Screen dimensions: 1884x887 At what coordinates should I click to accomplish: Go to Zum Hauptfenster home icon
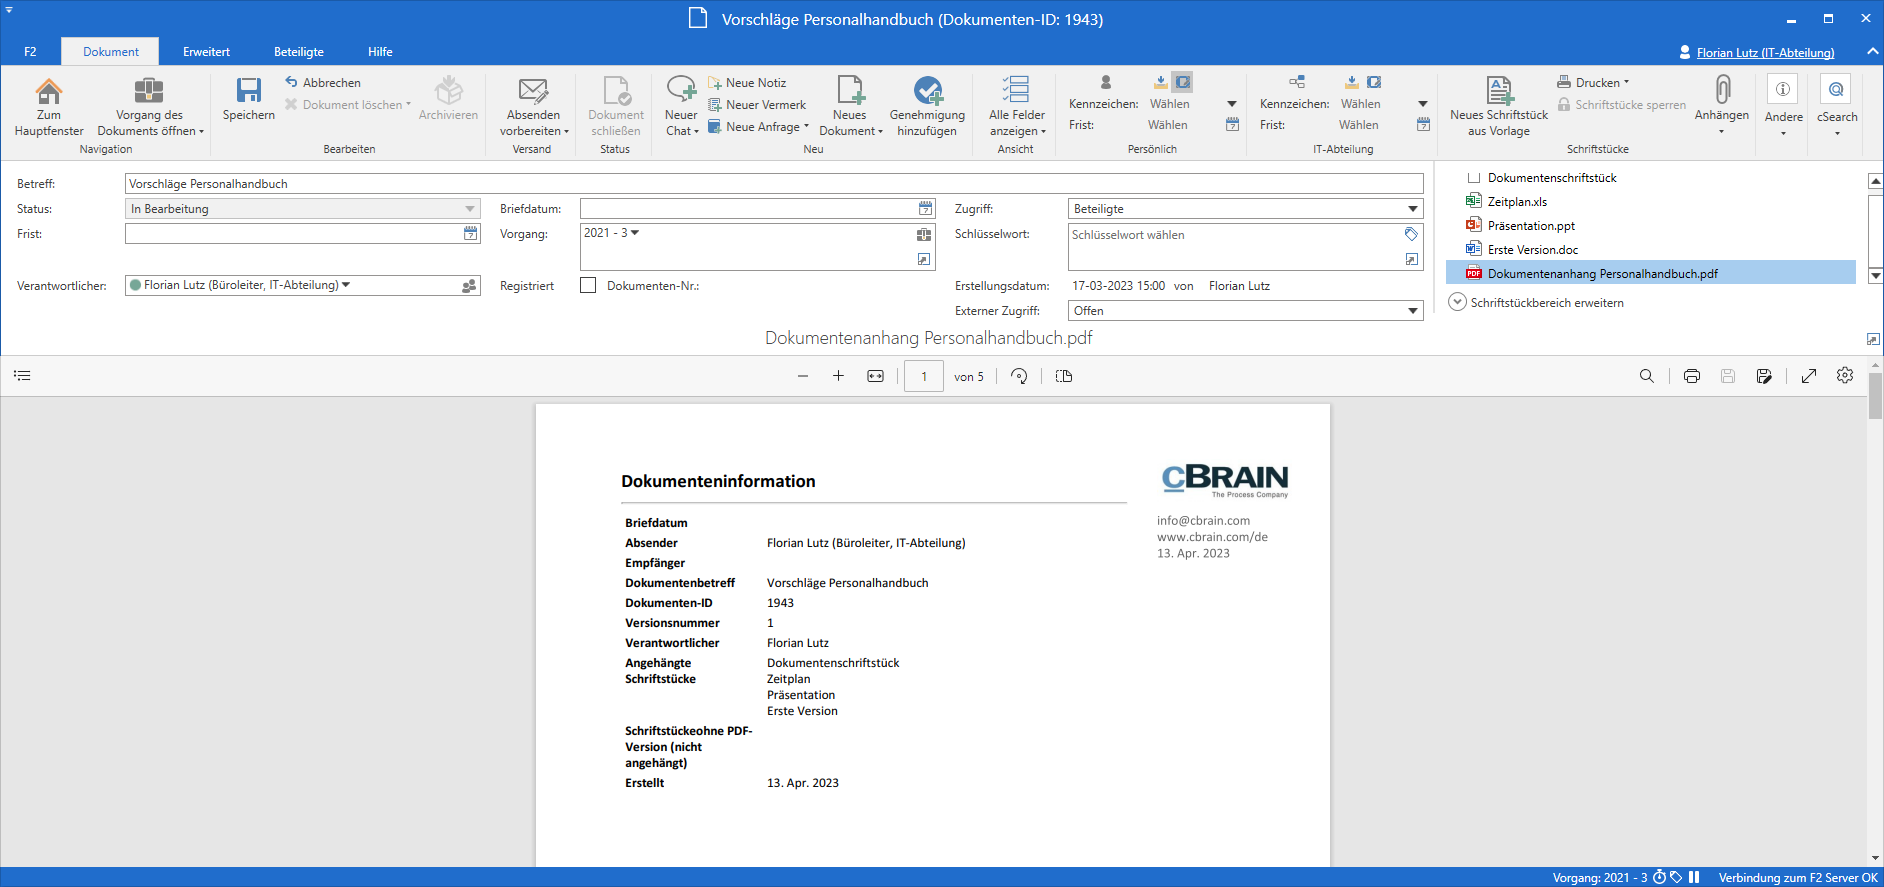(x=49, y=92)
